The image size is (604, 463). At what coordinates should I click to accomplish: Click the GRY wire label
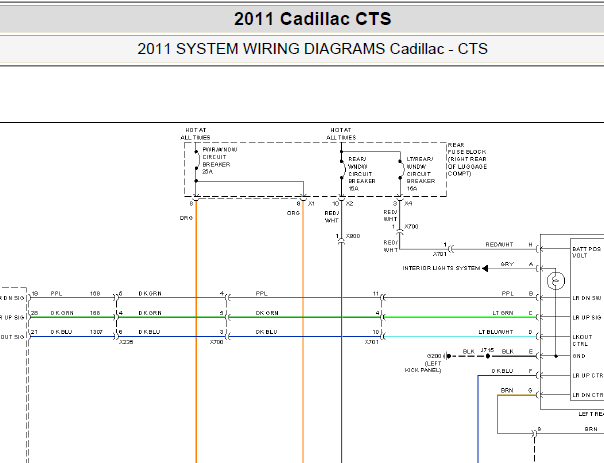507,264
